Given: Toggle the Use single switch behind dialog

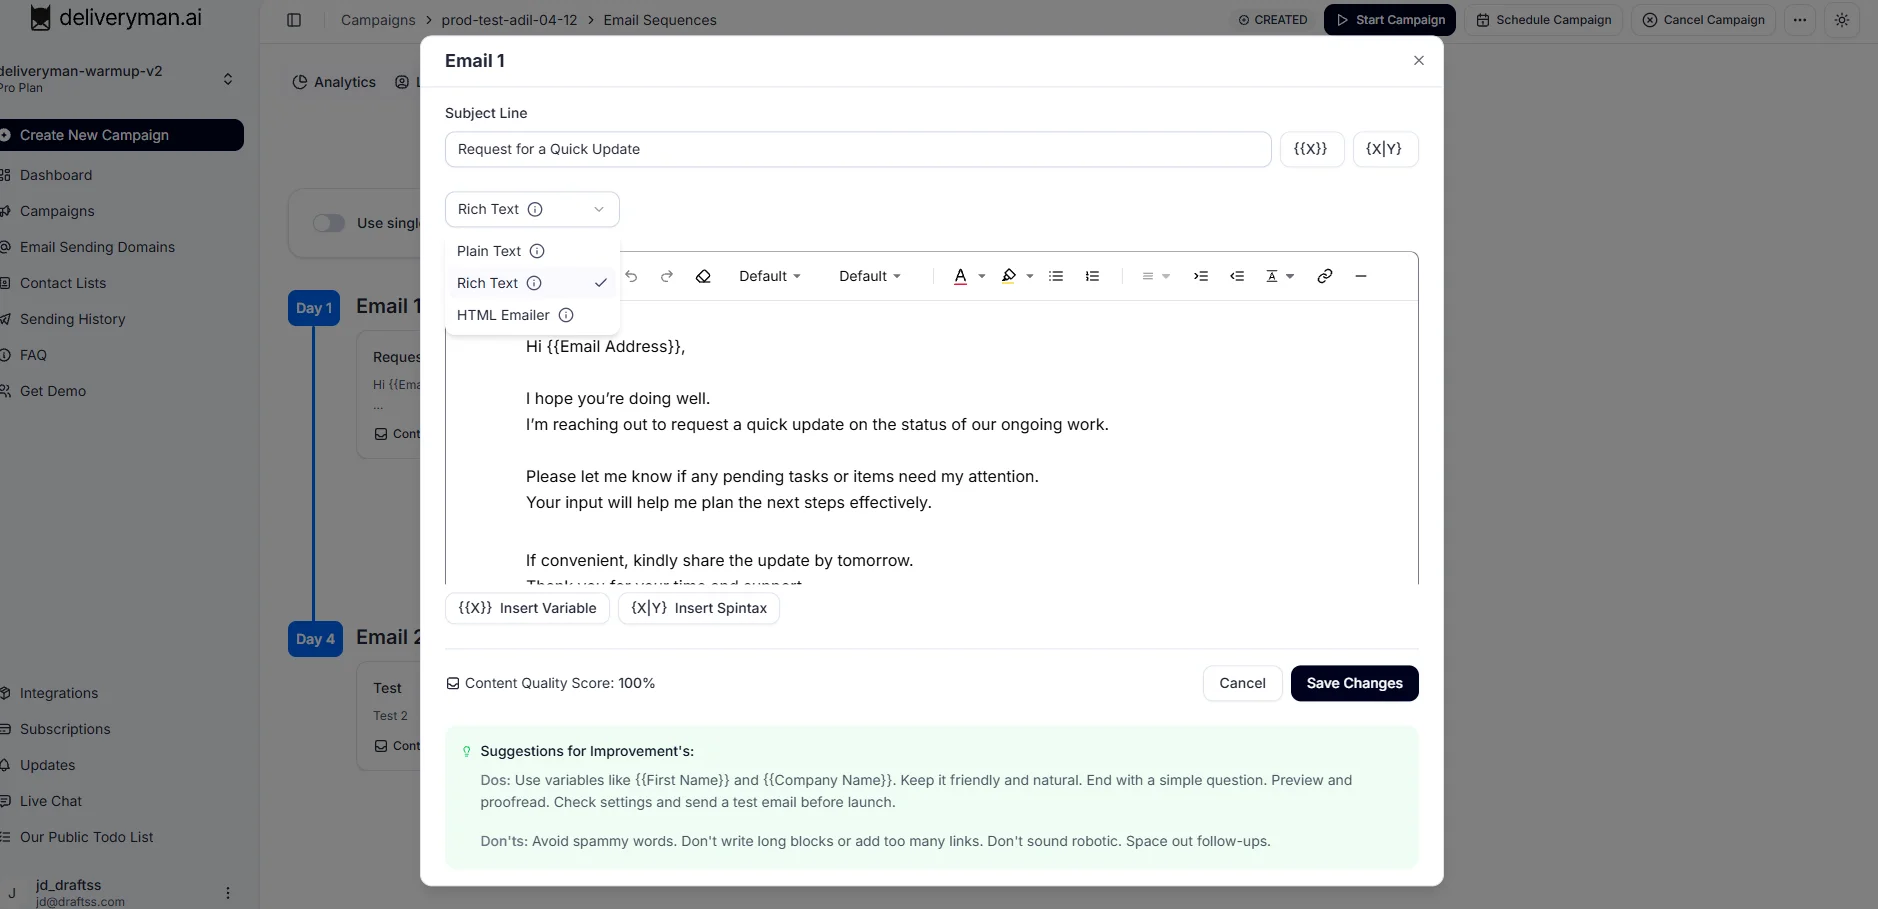Looking at the screenshot, I should point(329,223).
